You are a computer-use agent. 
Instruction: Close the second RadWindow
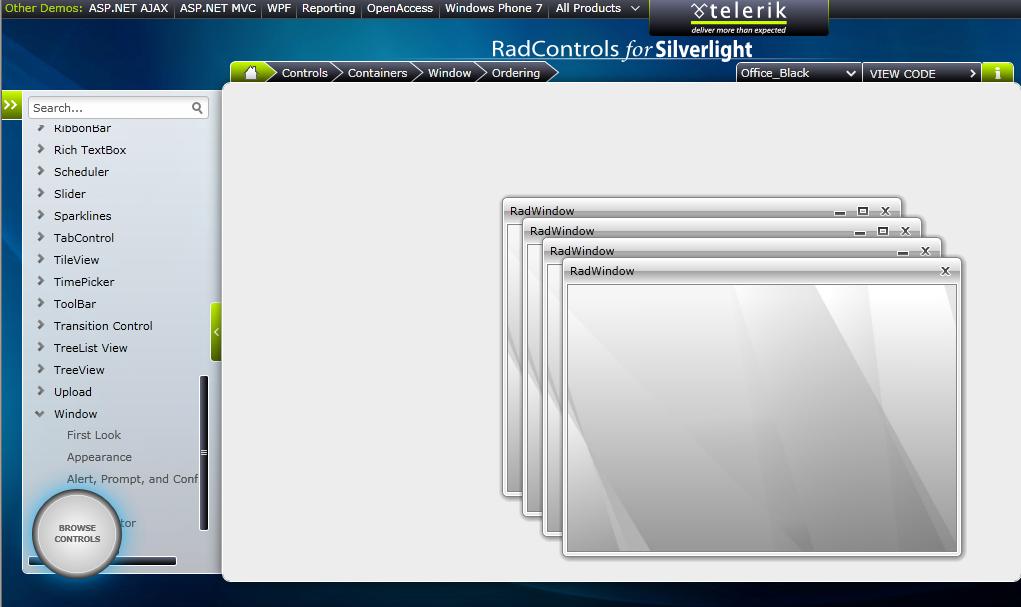905,231
